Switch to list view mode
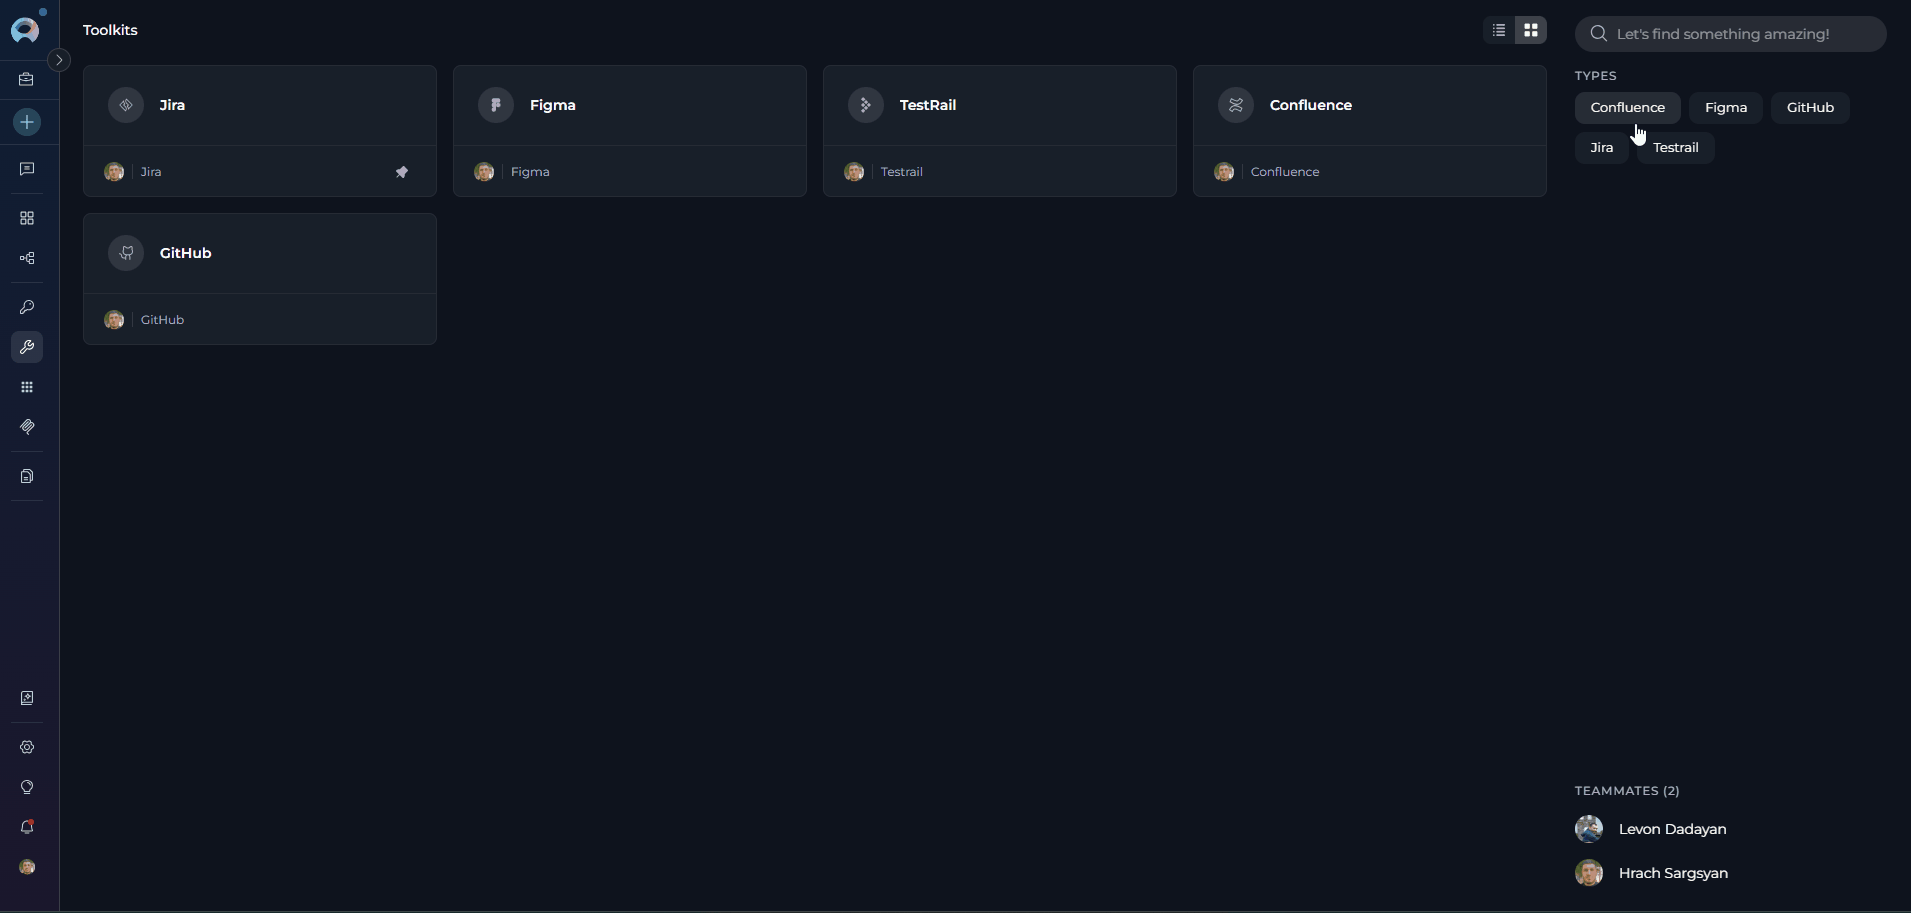1911x913 pixels. click(1496, 30)
